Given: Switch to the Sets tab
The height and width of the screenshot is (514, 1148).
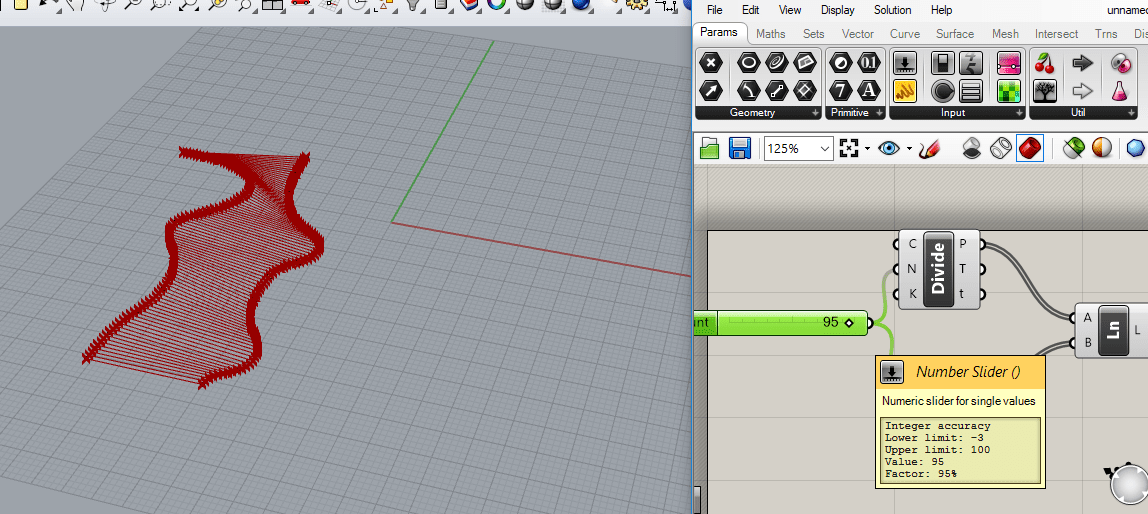Looking at the screenshot, I should point(813,34).
